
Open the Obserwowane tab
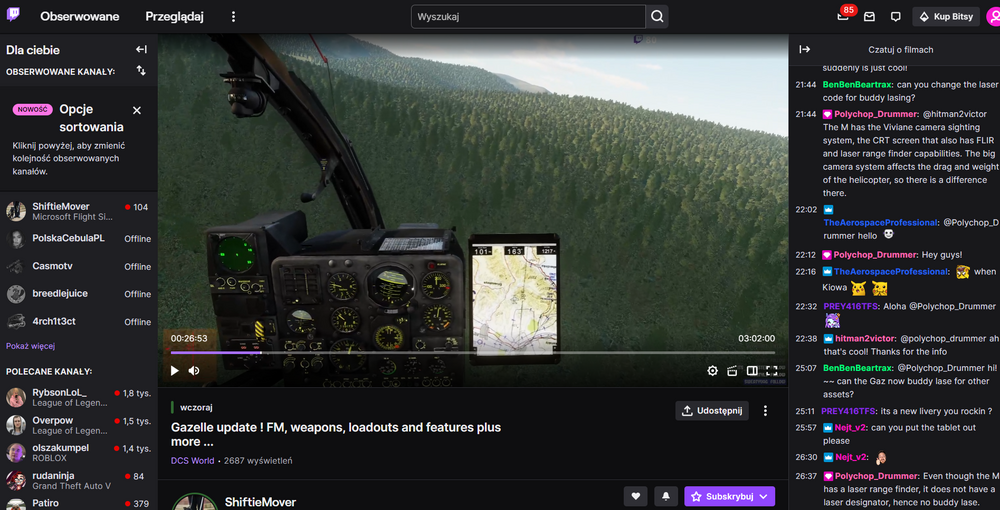click(x=80, y=17)
